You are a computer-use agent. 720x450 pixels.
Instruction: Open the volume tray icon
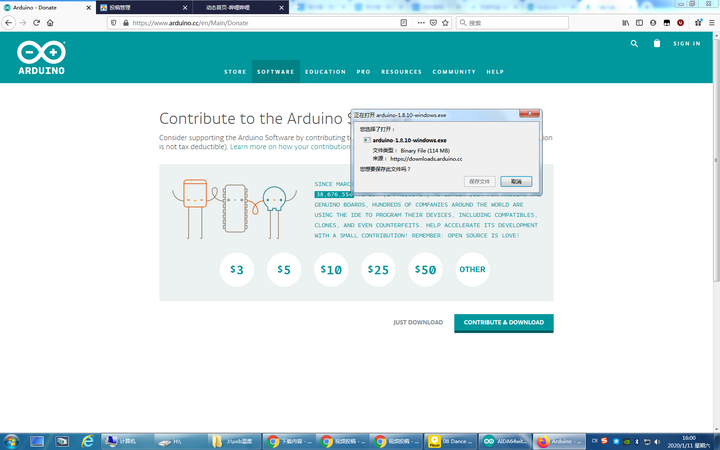(657, 441)
